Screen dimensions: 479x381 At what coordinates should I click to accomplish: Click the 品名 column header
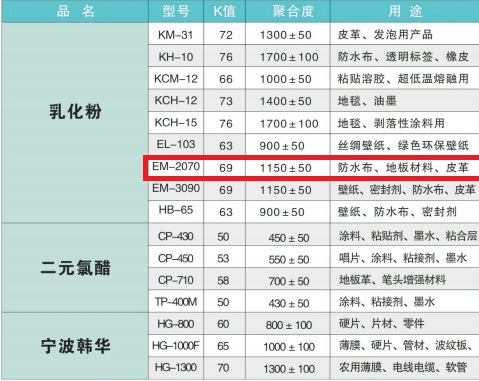click(75, 11)
